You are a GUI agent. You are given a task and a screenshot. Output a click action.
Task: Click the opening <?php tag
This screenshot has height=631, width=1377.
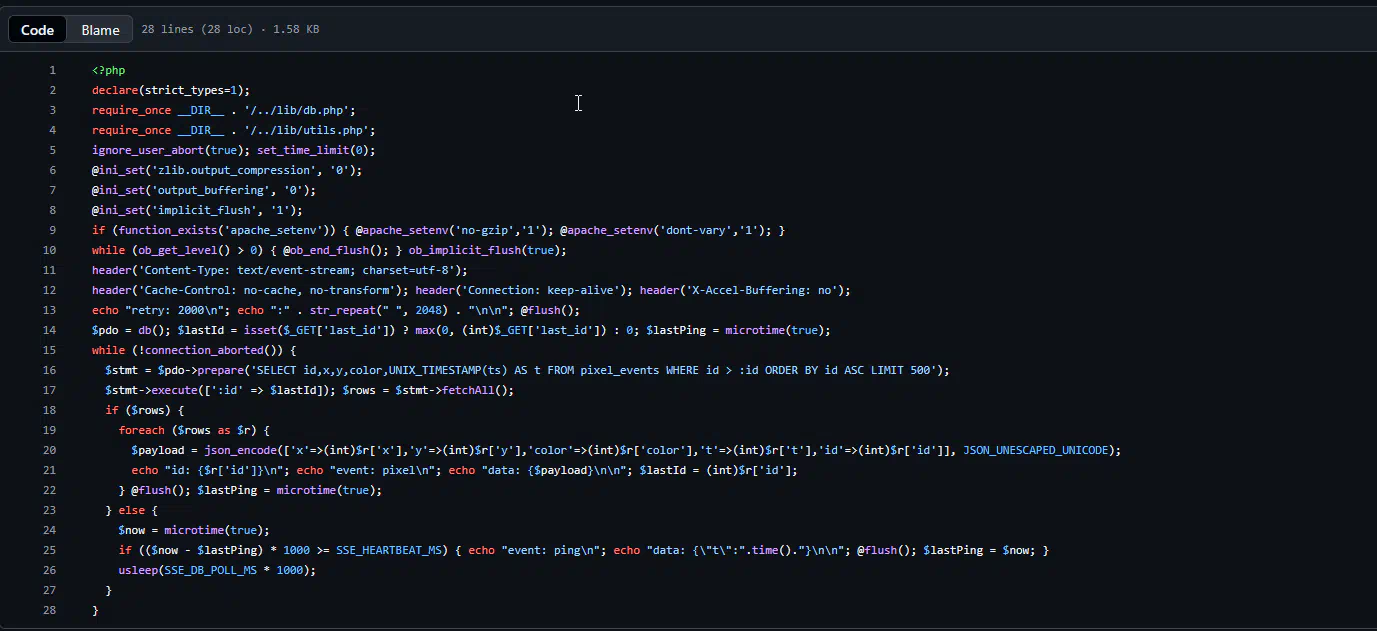coord(108,70)
